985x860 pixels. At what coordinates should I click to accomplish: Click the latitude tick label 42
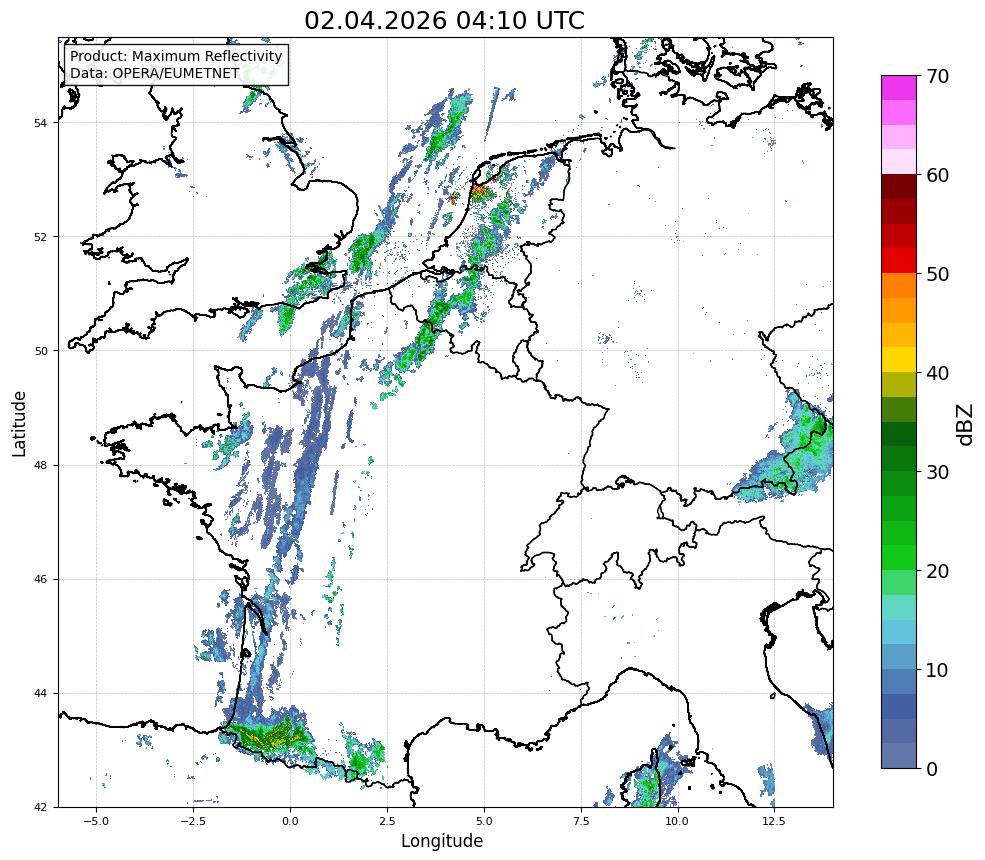(x=40, y=807)
